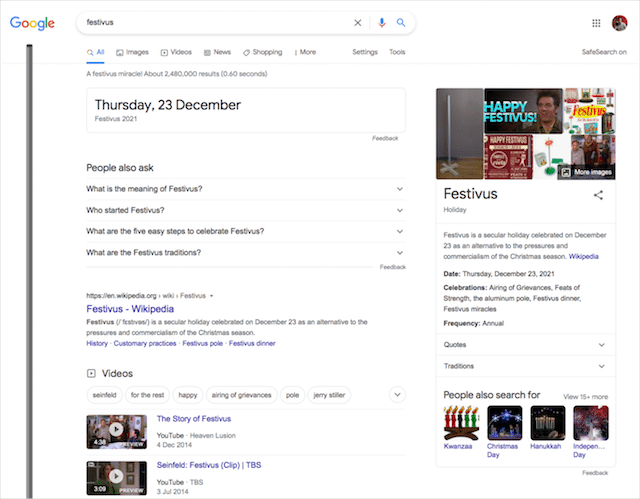Click the Thursday, 23 December heading

click(168, 105)
